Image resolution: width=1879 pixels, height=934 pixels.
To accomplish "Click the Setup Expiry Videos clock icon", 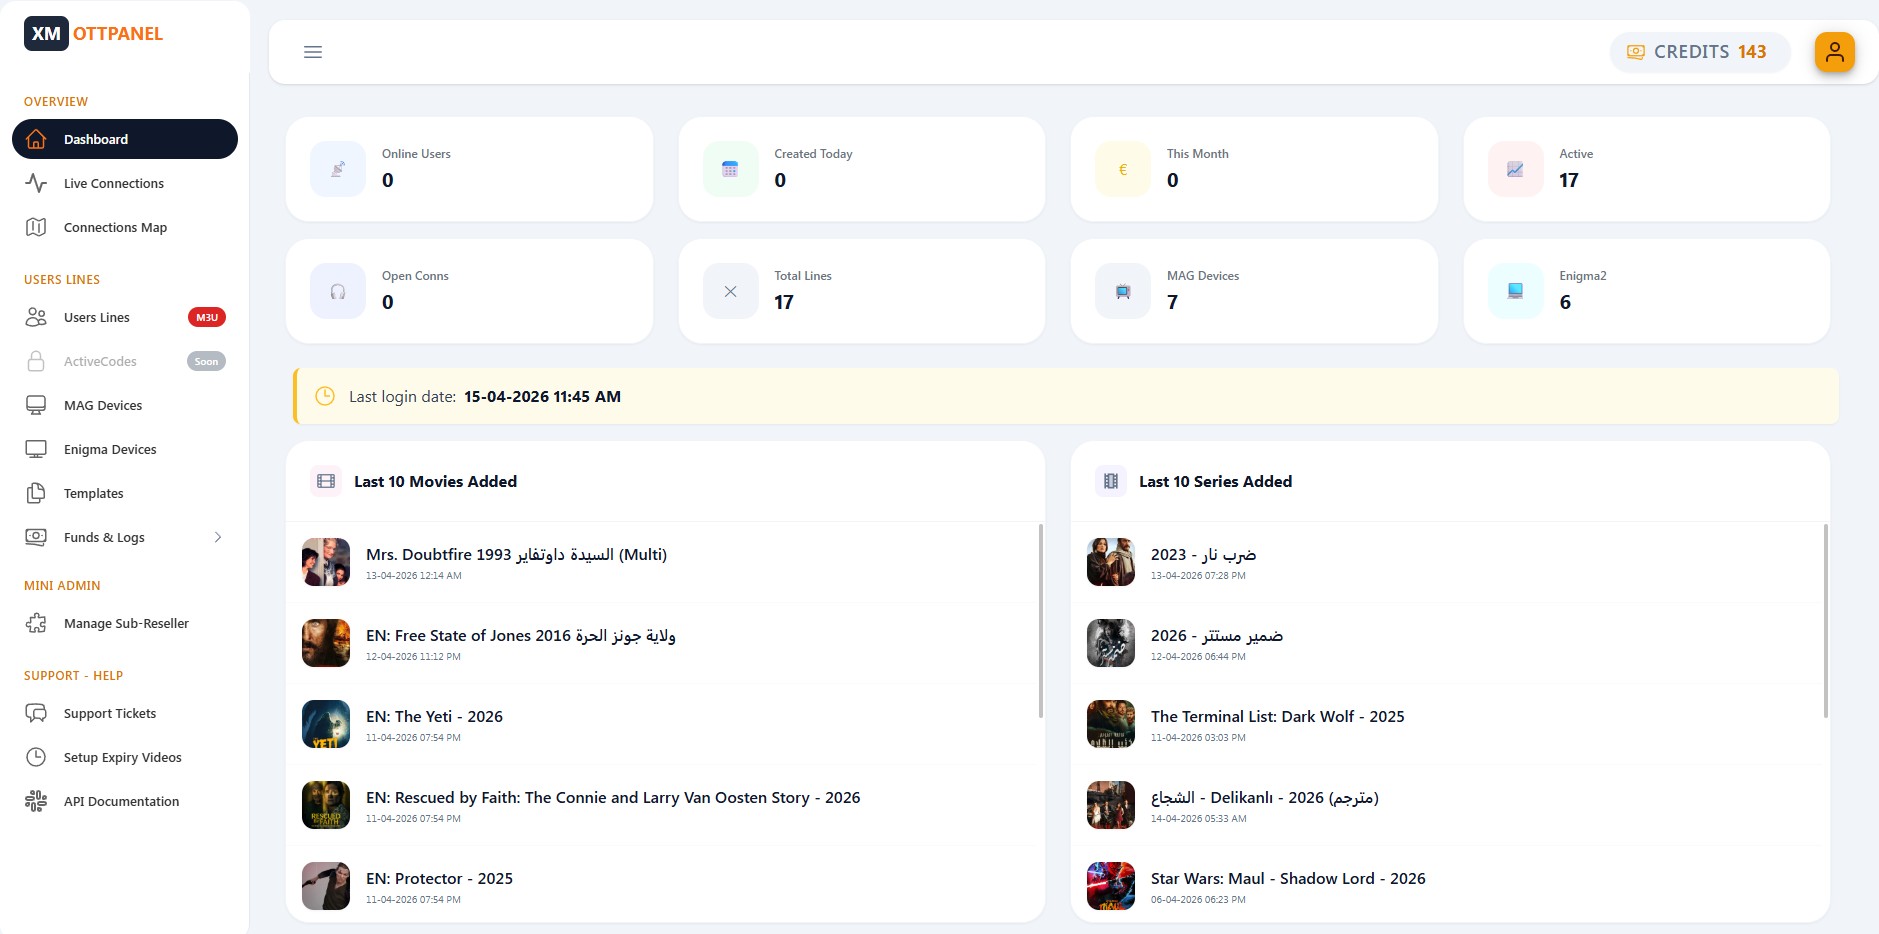I will click(x=36, y=757).
